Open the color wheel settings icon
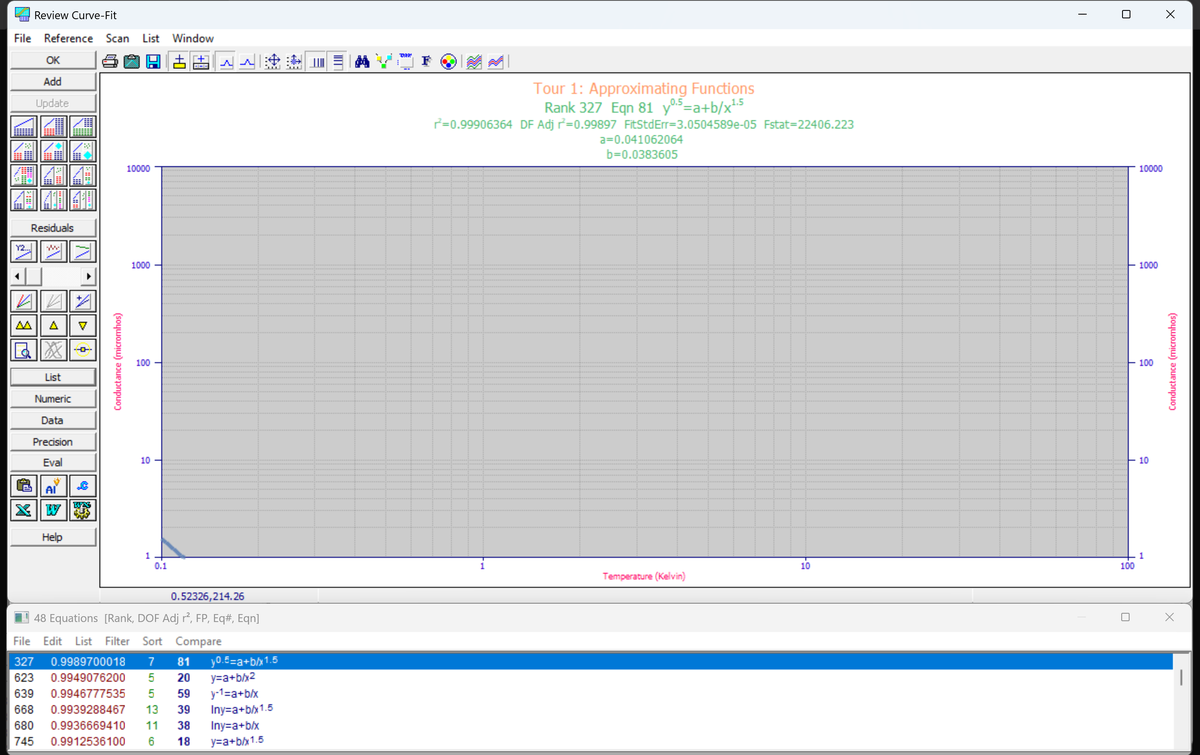The image size is (1200, 755). click(449, 62)
